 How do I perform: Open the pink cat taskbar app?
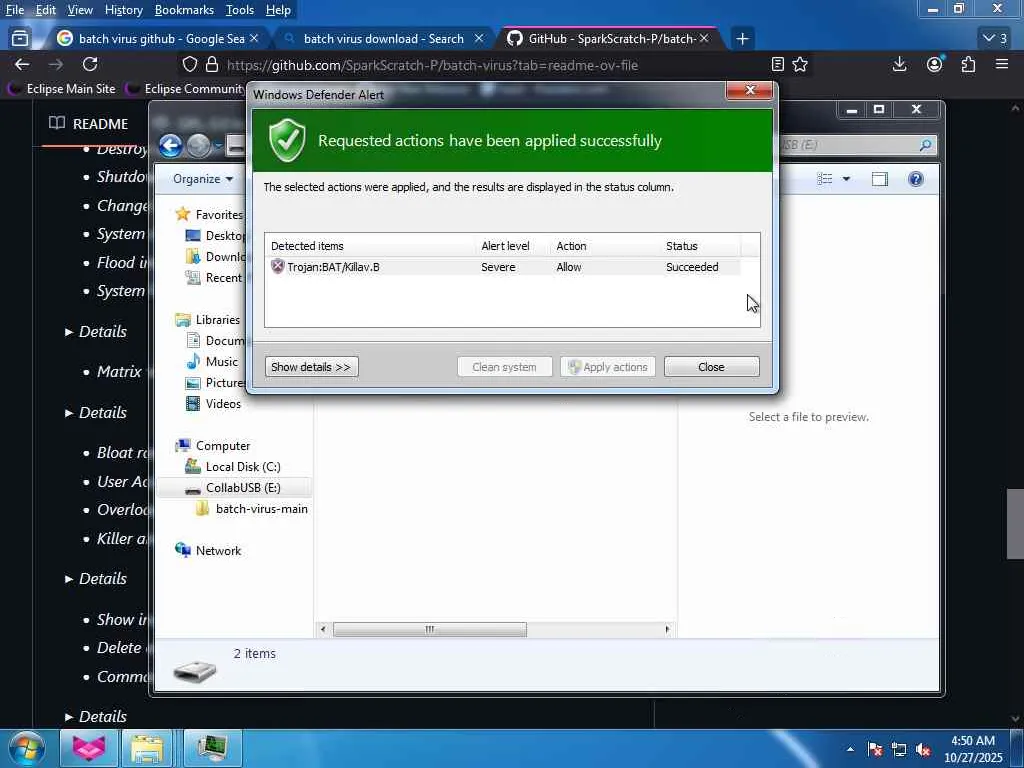click(x=88, y=748)
